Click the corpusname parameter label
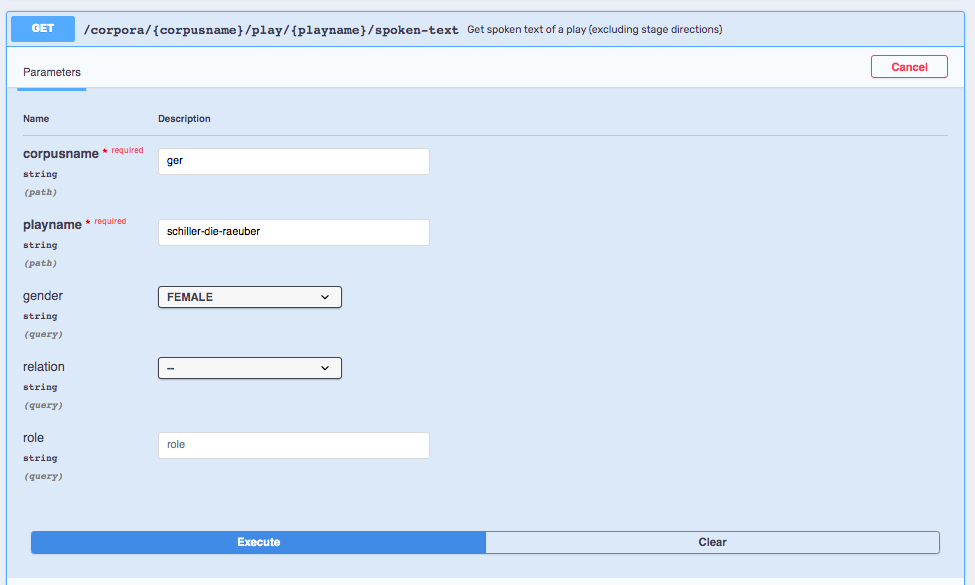 pyautogui.click(x=60, y=154)
